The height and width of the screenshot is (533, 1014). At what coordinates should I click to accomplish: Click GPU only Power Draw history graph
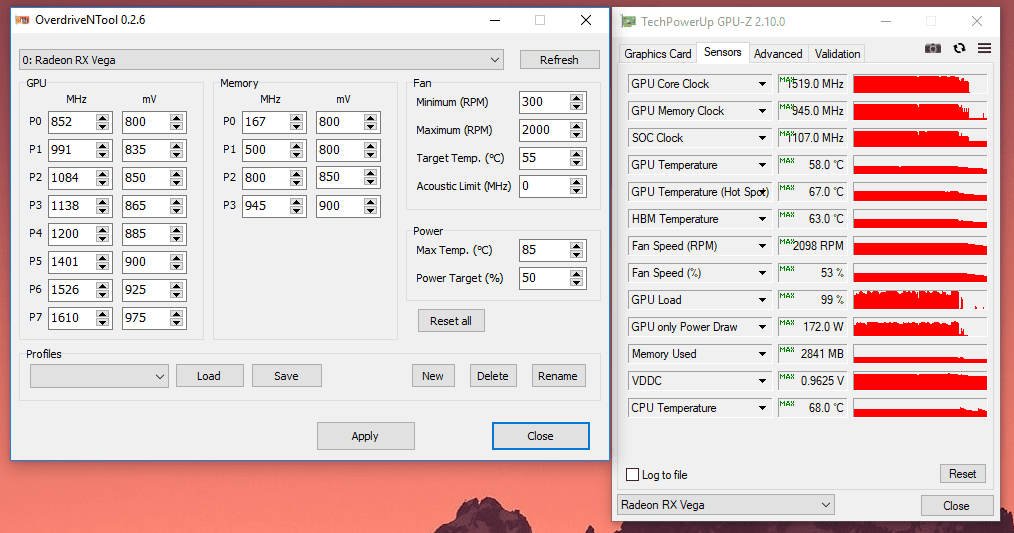click(920, 327)
